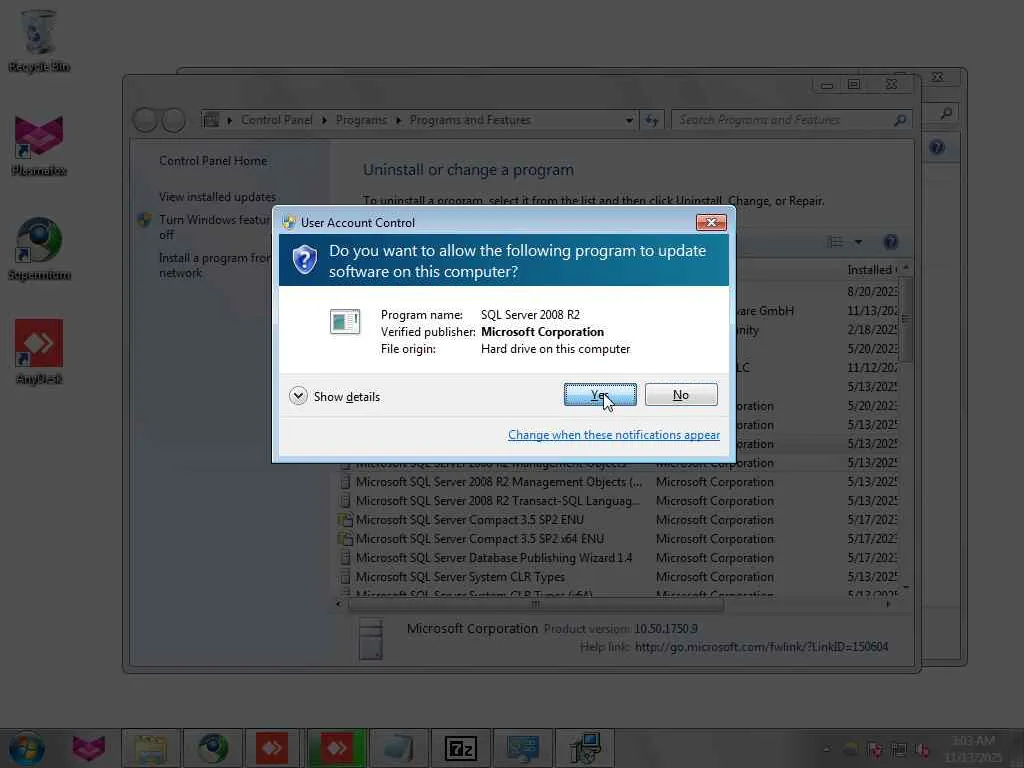
Task: Click the pink Plasmatex taskbar icon
Action: (x=88, y=748)
